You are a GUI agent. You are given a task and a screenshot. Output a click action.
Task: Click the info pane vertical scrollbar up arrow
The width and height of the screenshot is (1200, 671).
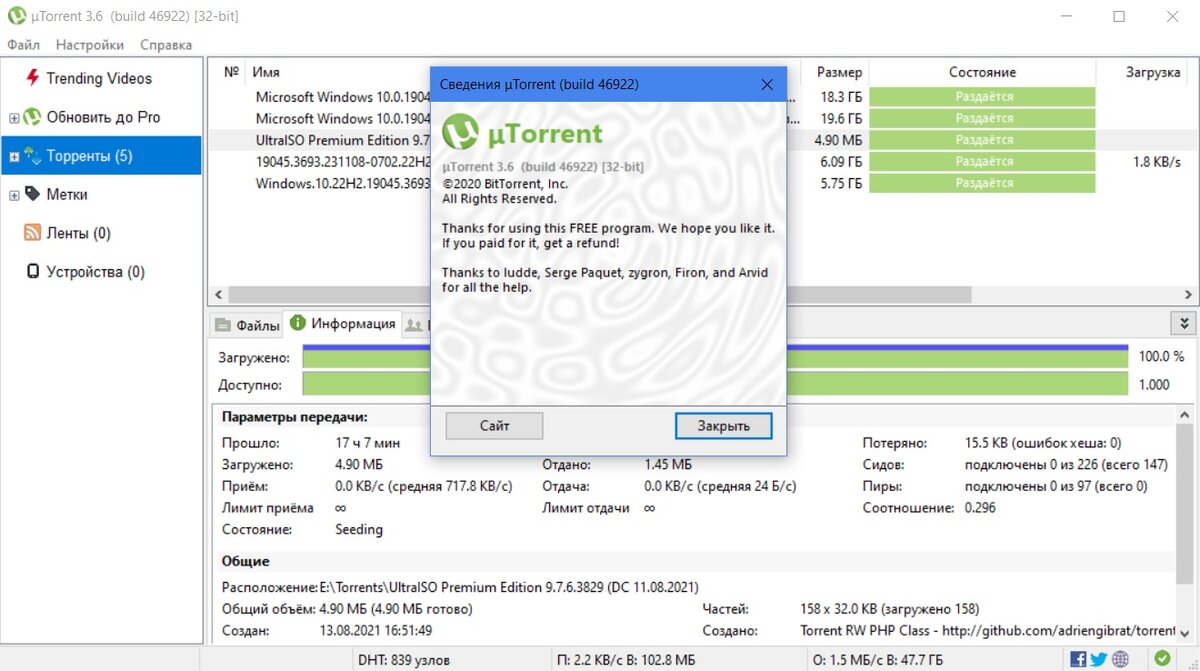pos(1185,413)
